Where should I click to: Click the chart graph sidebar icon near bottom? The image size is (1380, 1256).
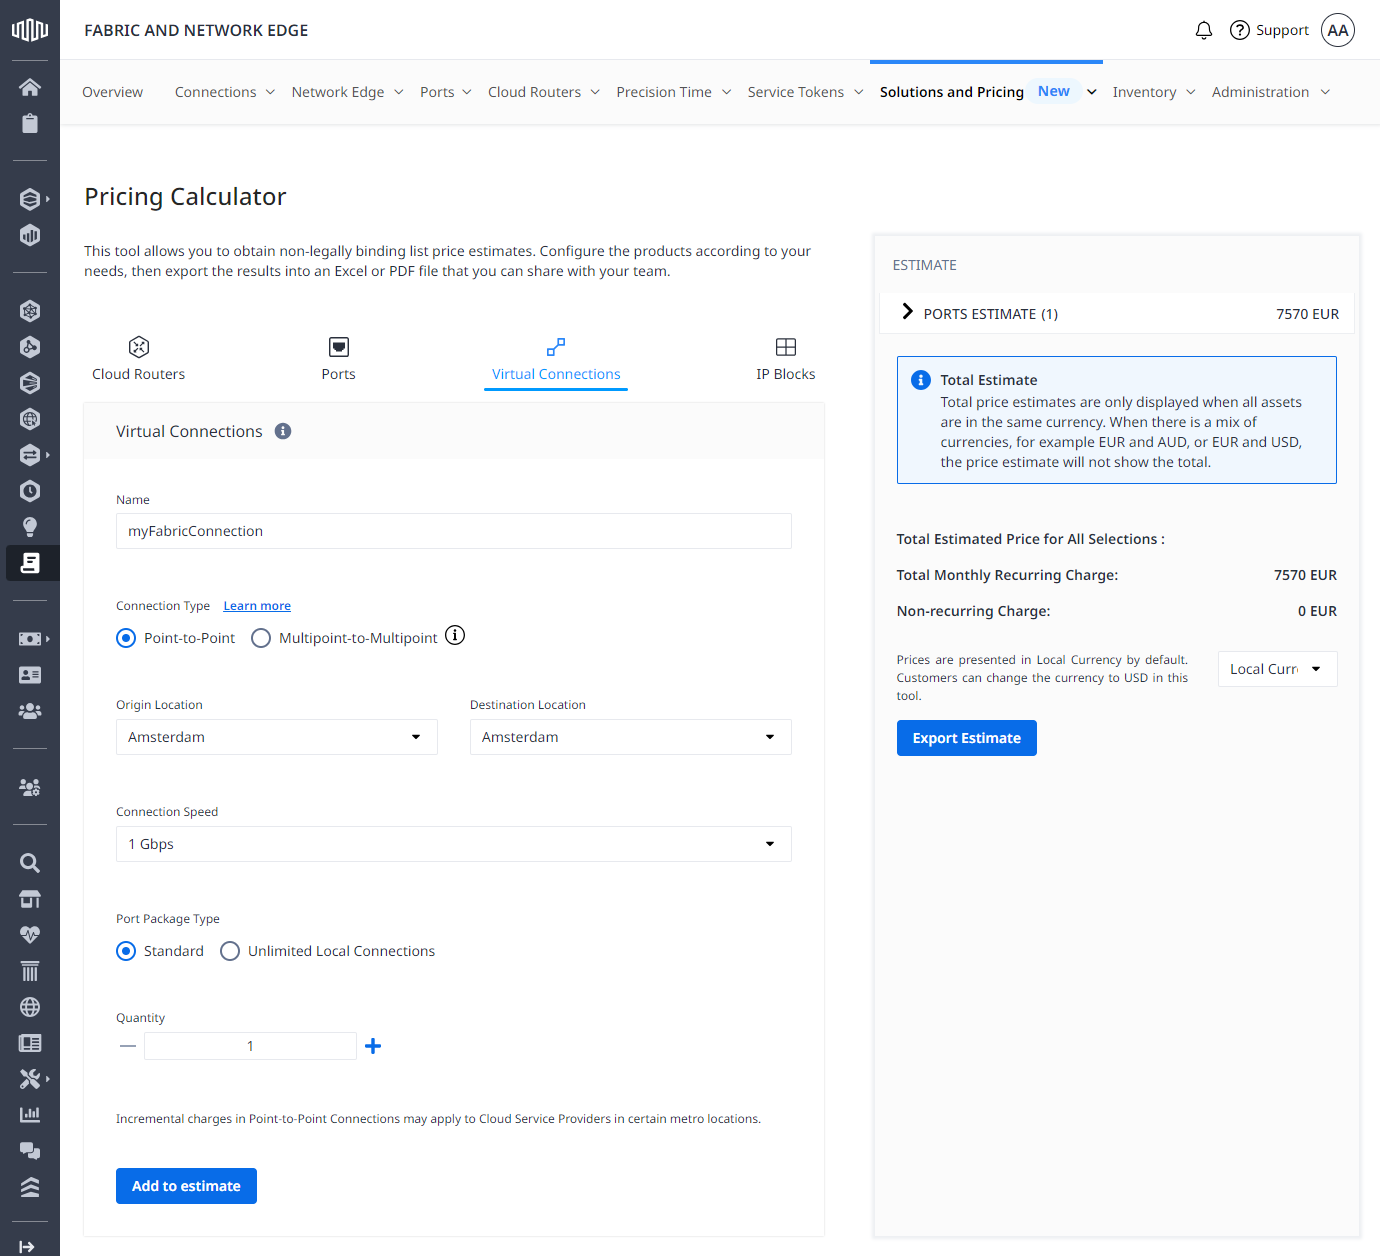pyautogui.click(x=30, y=1115)
